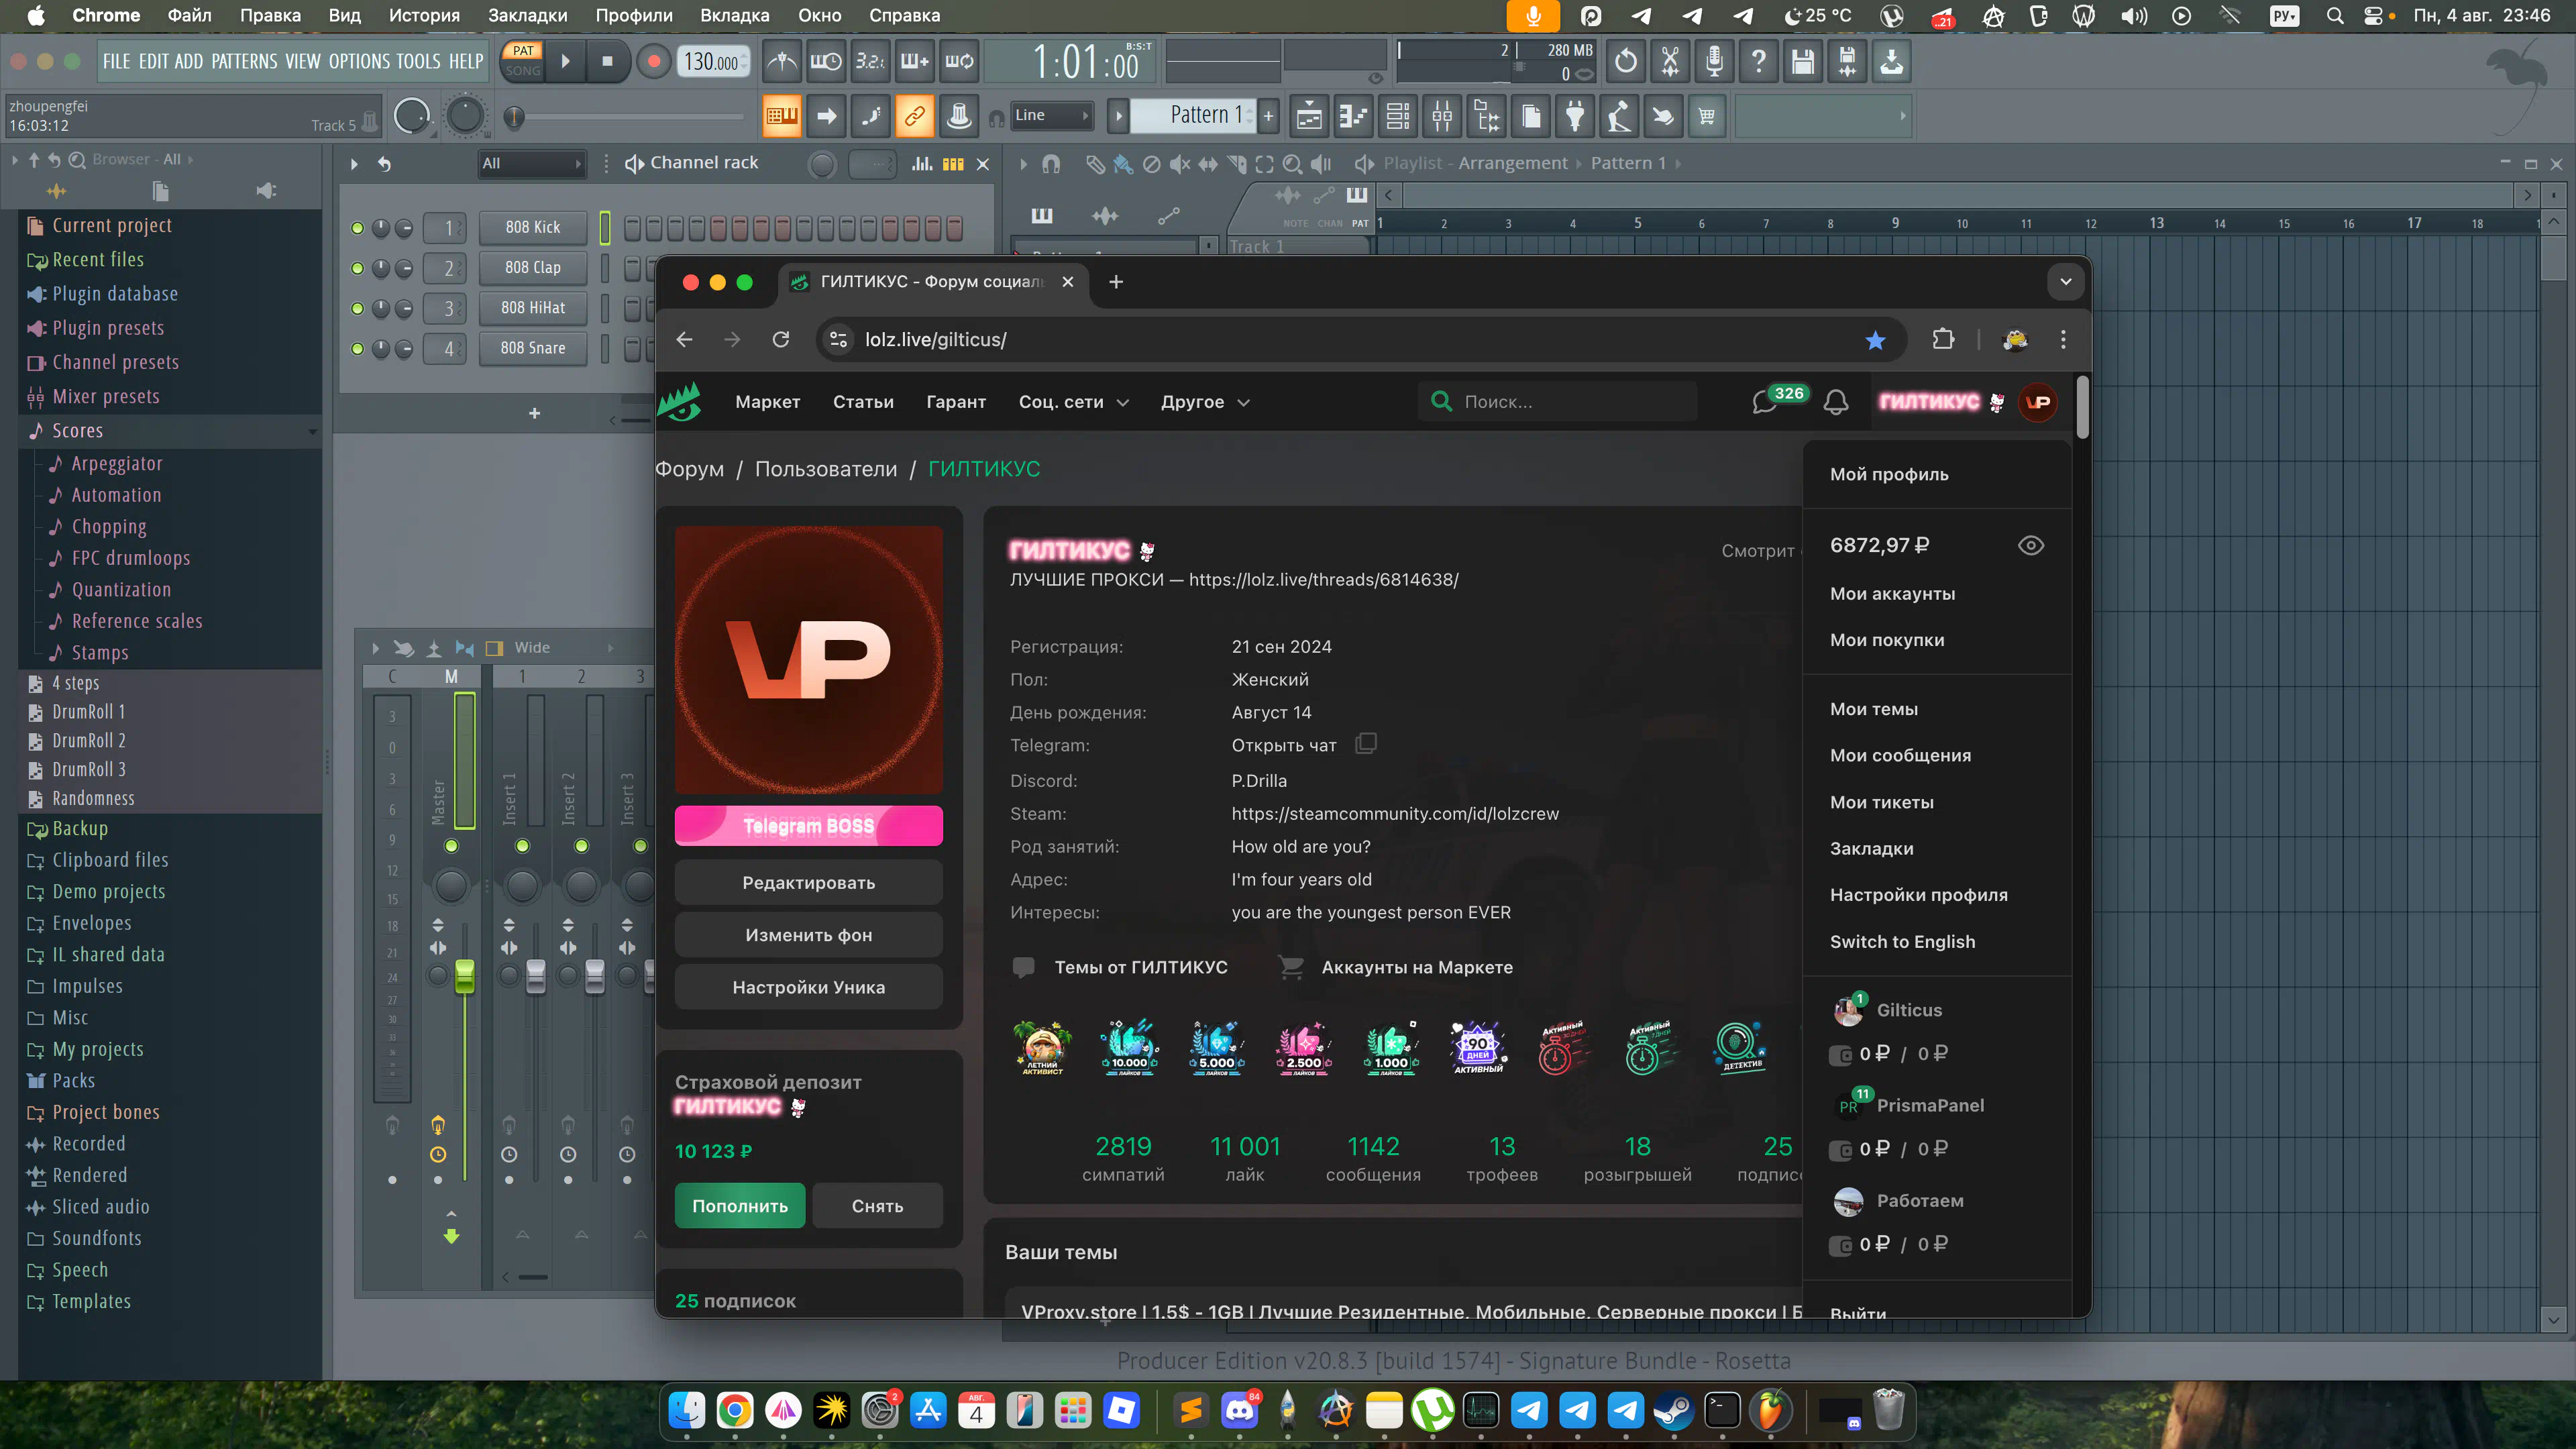Select Мои покупки in profile menu
2576x1449 pixels.
(x=1887, y=640)
